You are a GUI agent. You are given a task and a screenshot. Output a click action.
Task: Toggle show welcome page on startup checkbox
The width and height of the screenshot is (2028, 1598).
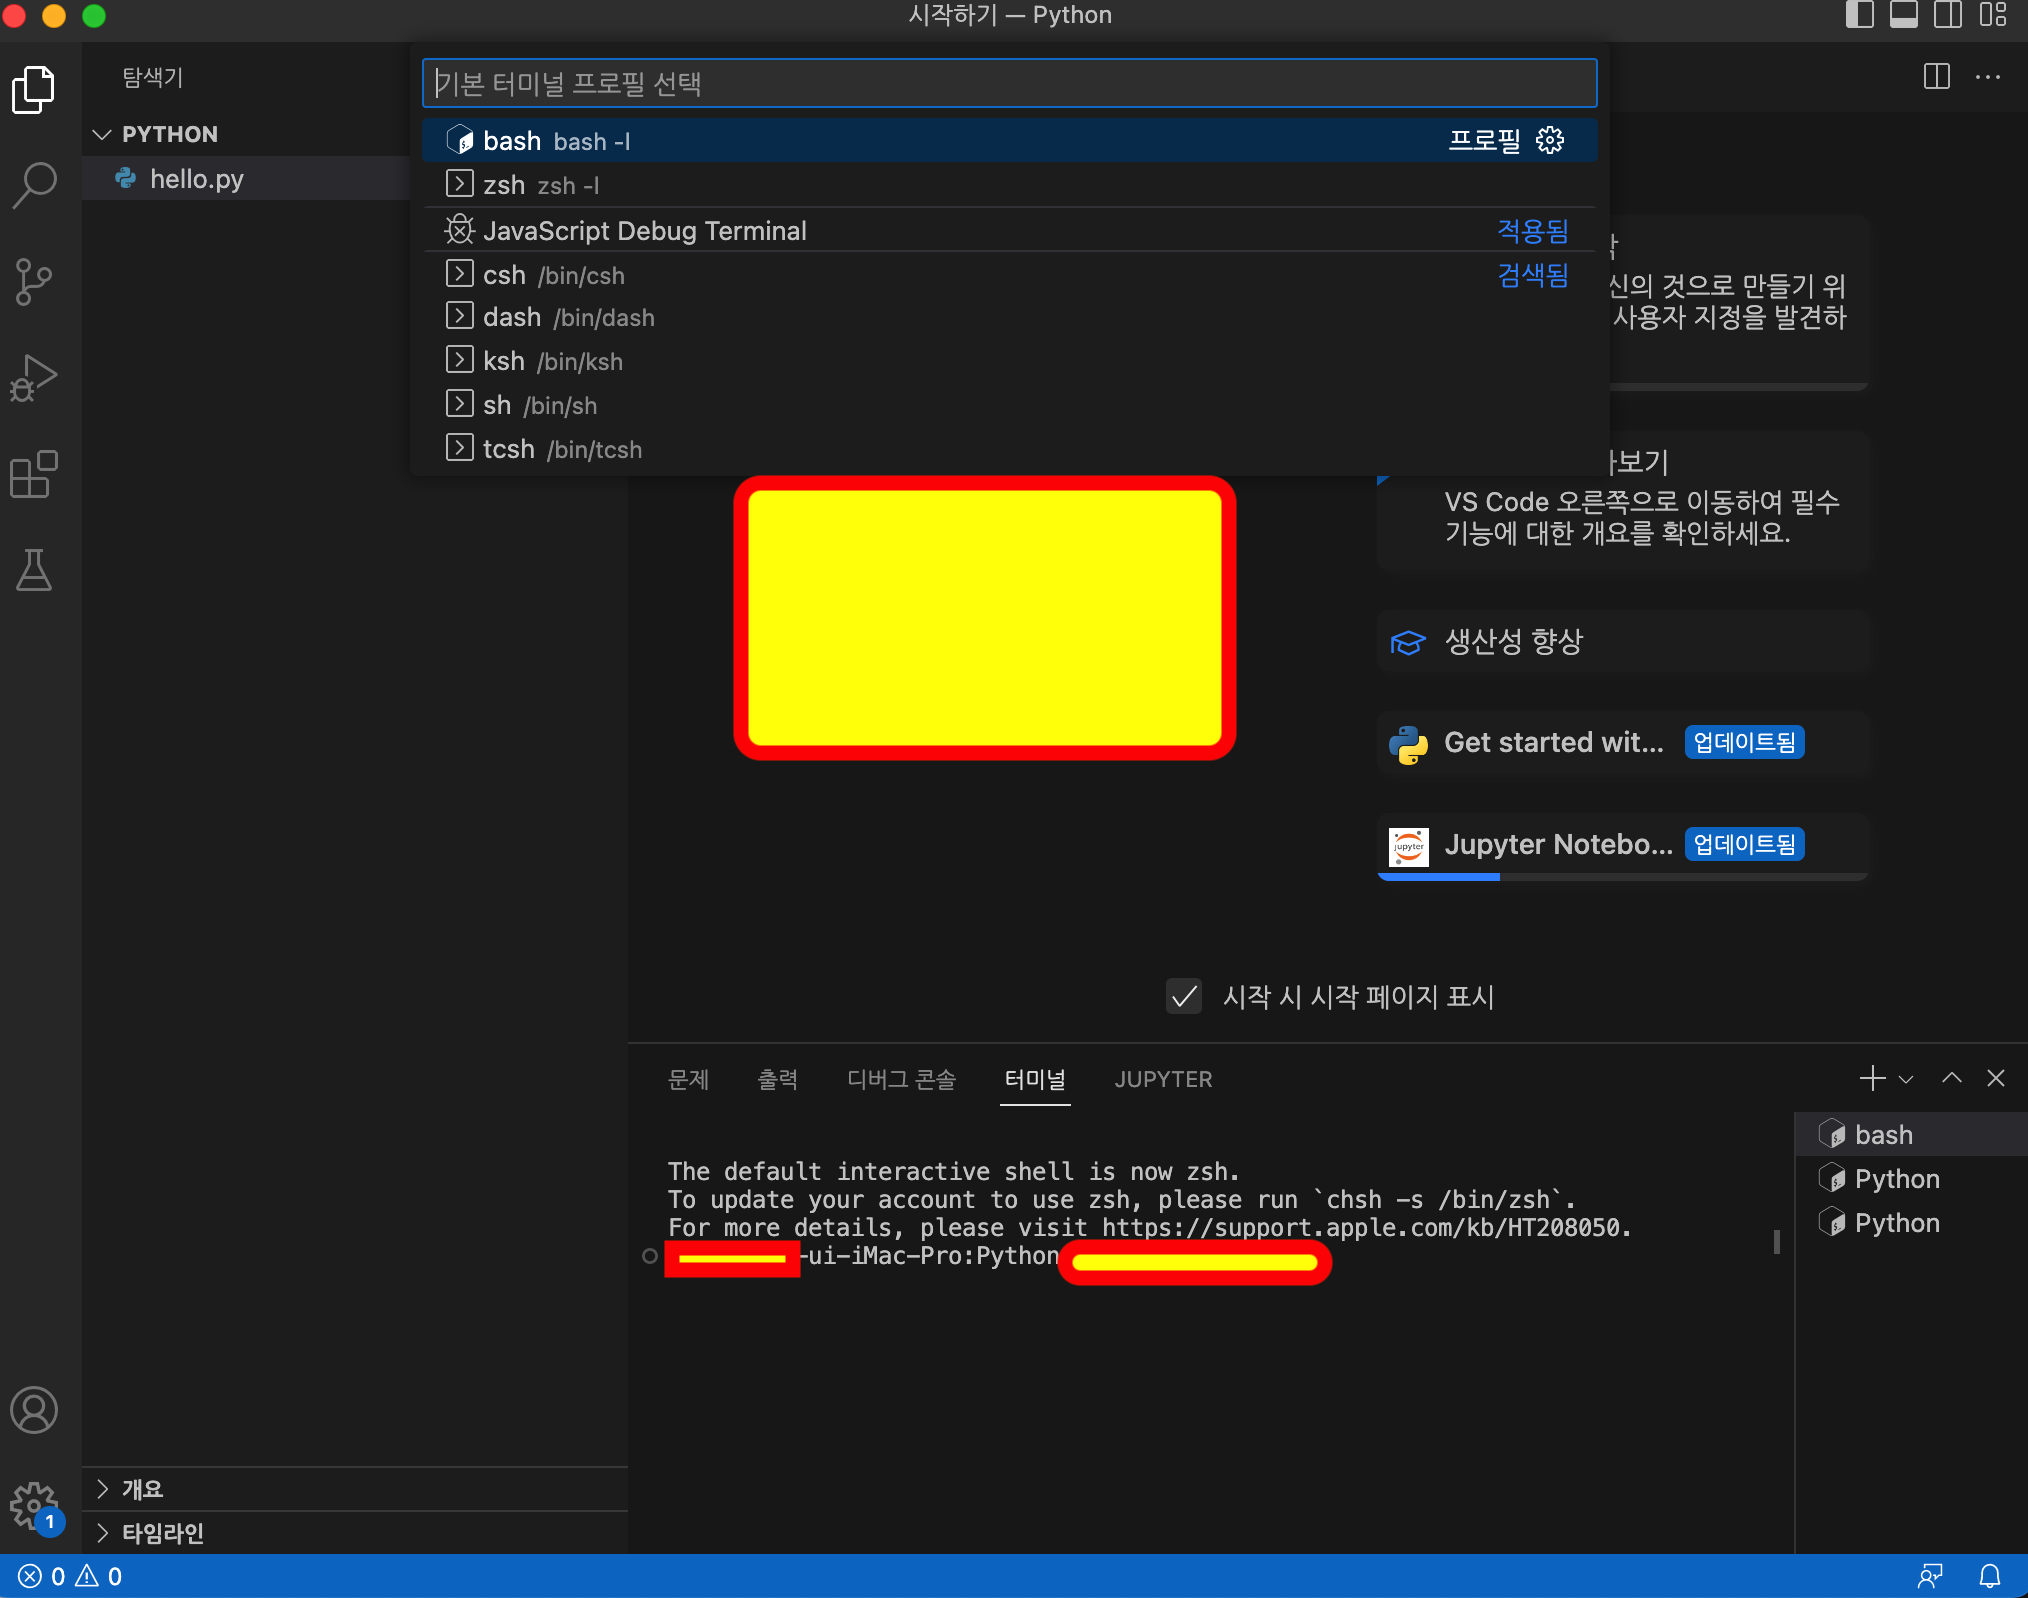pyautogui.click(x=1184, y=996)
